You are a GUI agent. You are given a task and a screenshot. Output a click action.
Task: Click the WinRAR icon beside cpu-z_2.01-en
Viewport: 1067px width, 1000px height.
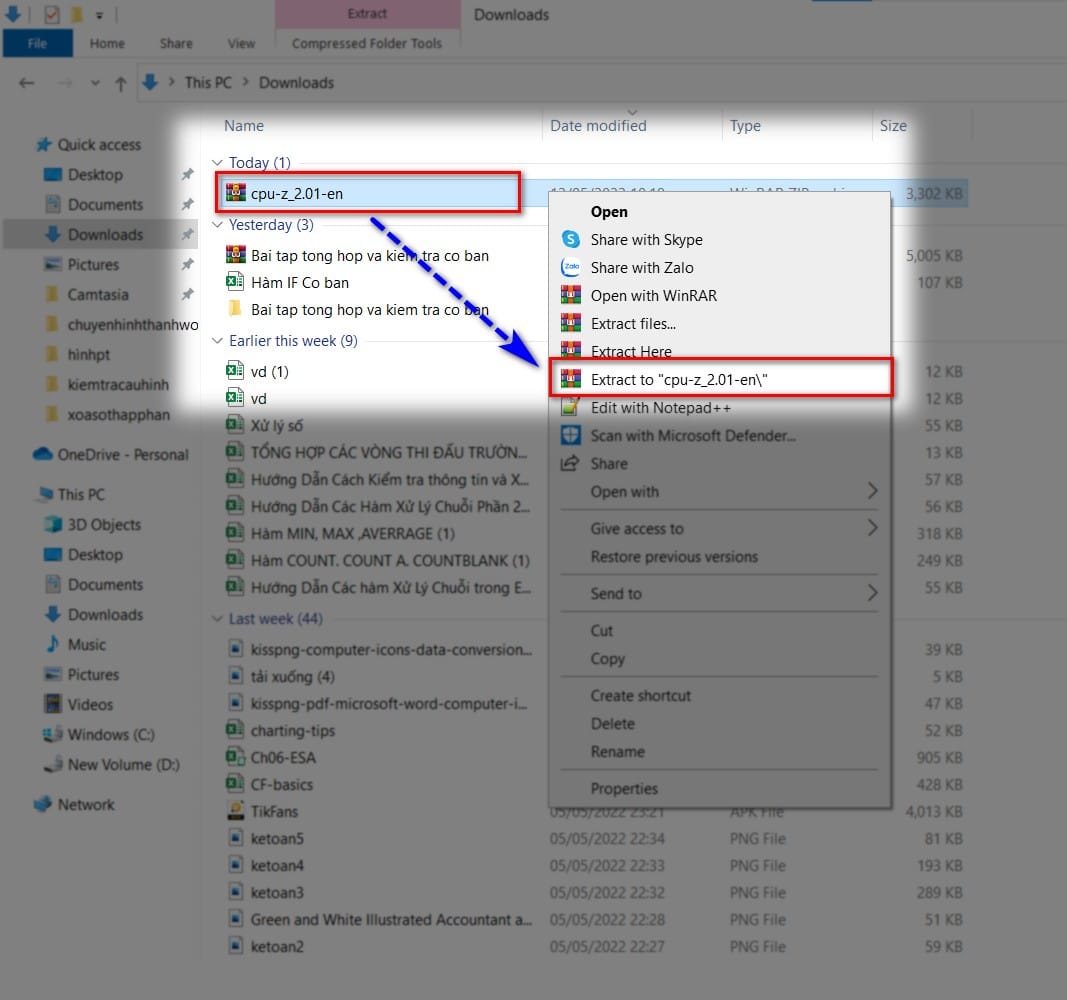click(235, 193)
